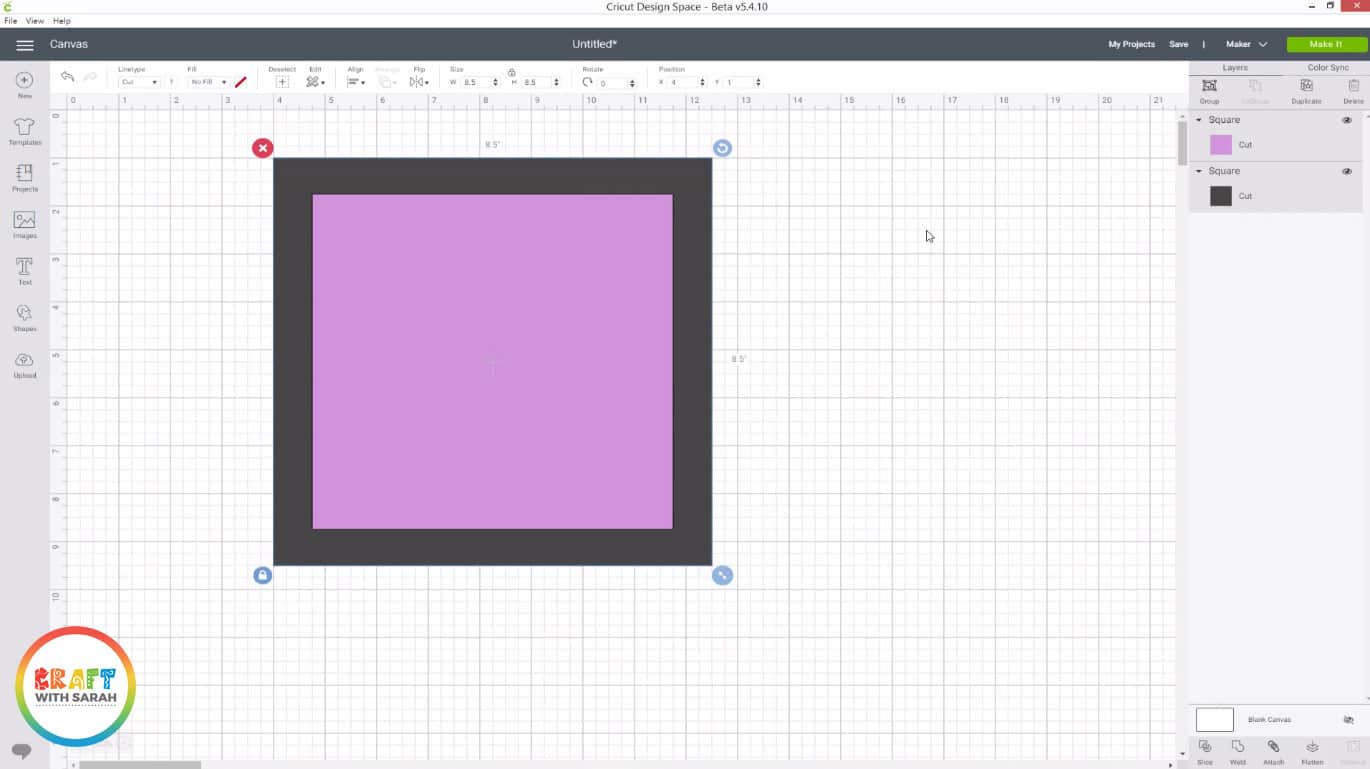
Task: Open the Fill dropdown
Action: click(x=208, y=82)
